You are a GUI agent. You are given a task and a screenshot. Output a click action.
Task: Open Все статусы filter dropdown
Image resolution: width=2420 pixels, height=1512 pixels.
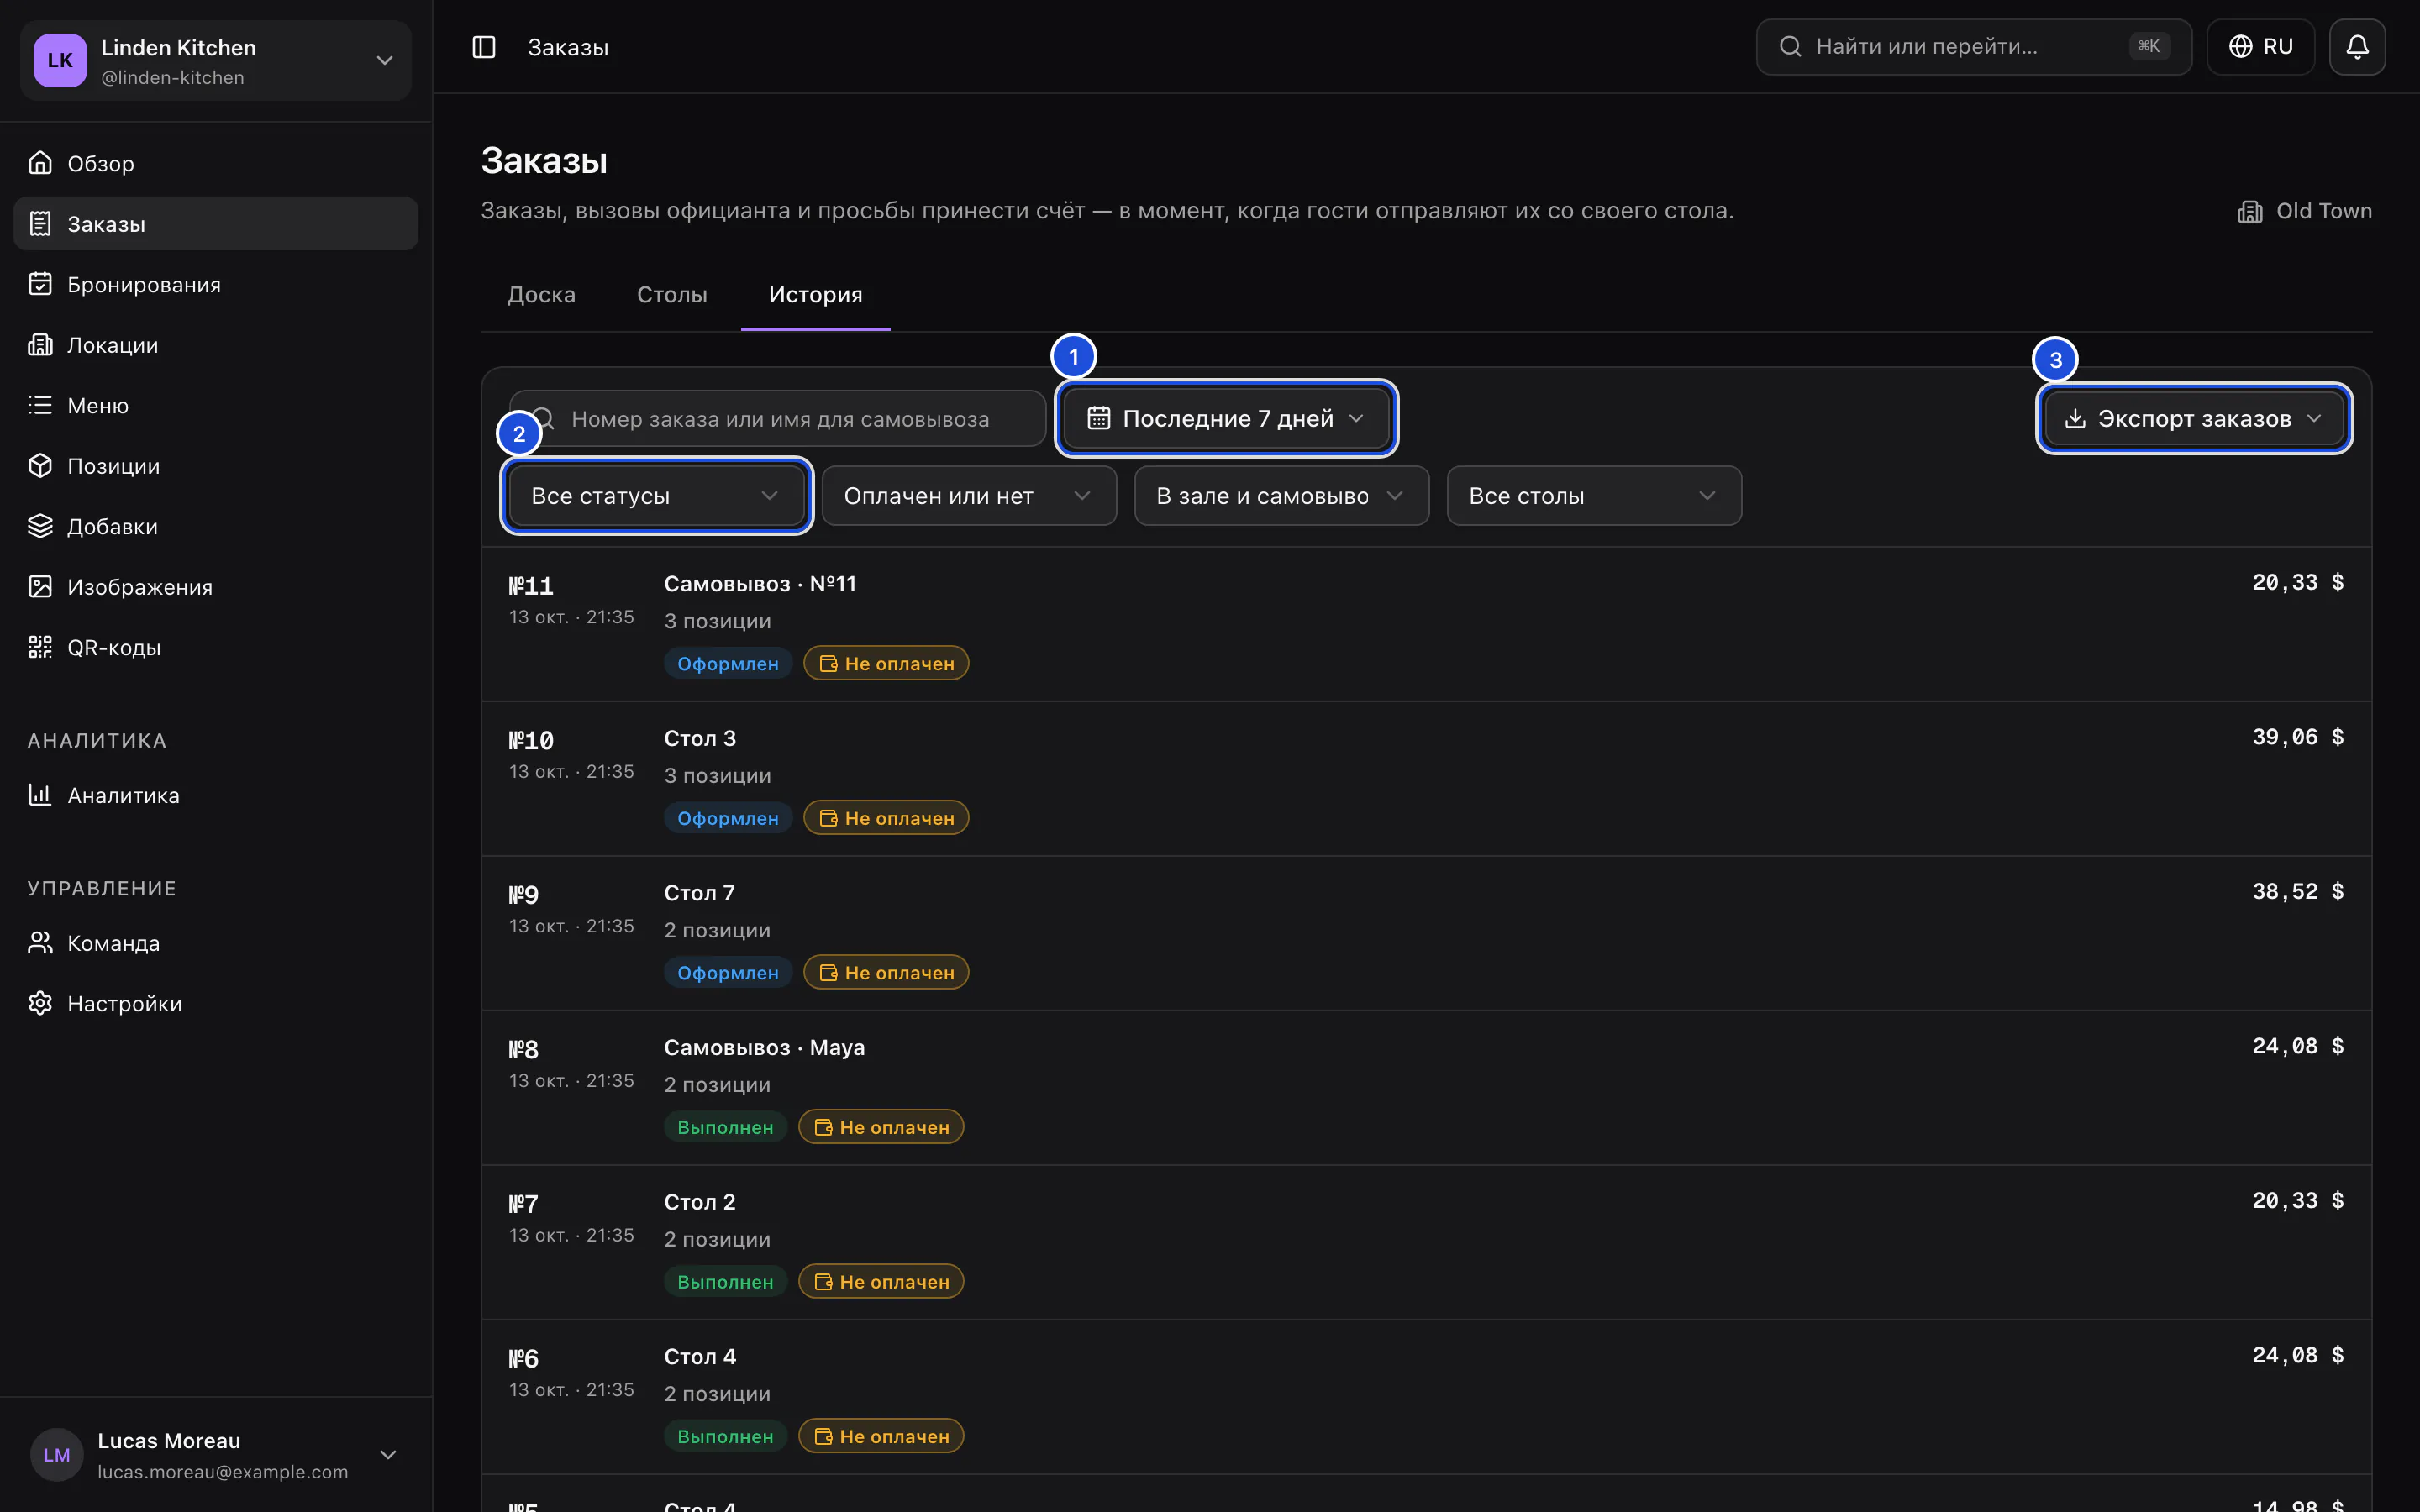(656, 496)
